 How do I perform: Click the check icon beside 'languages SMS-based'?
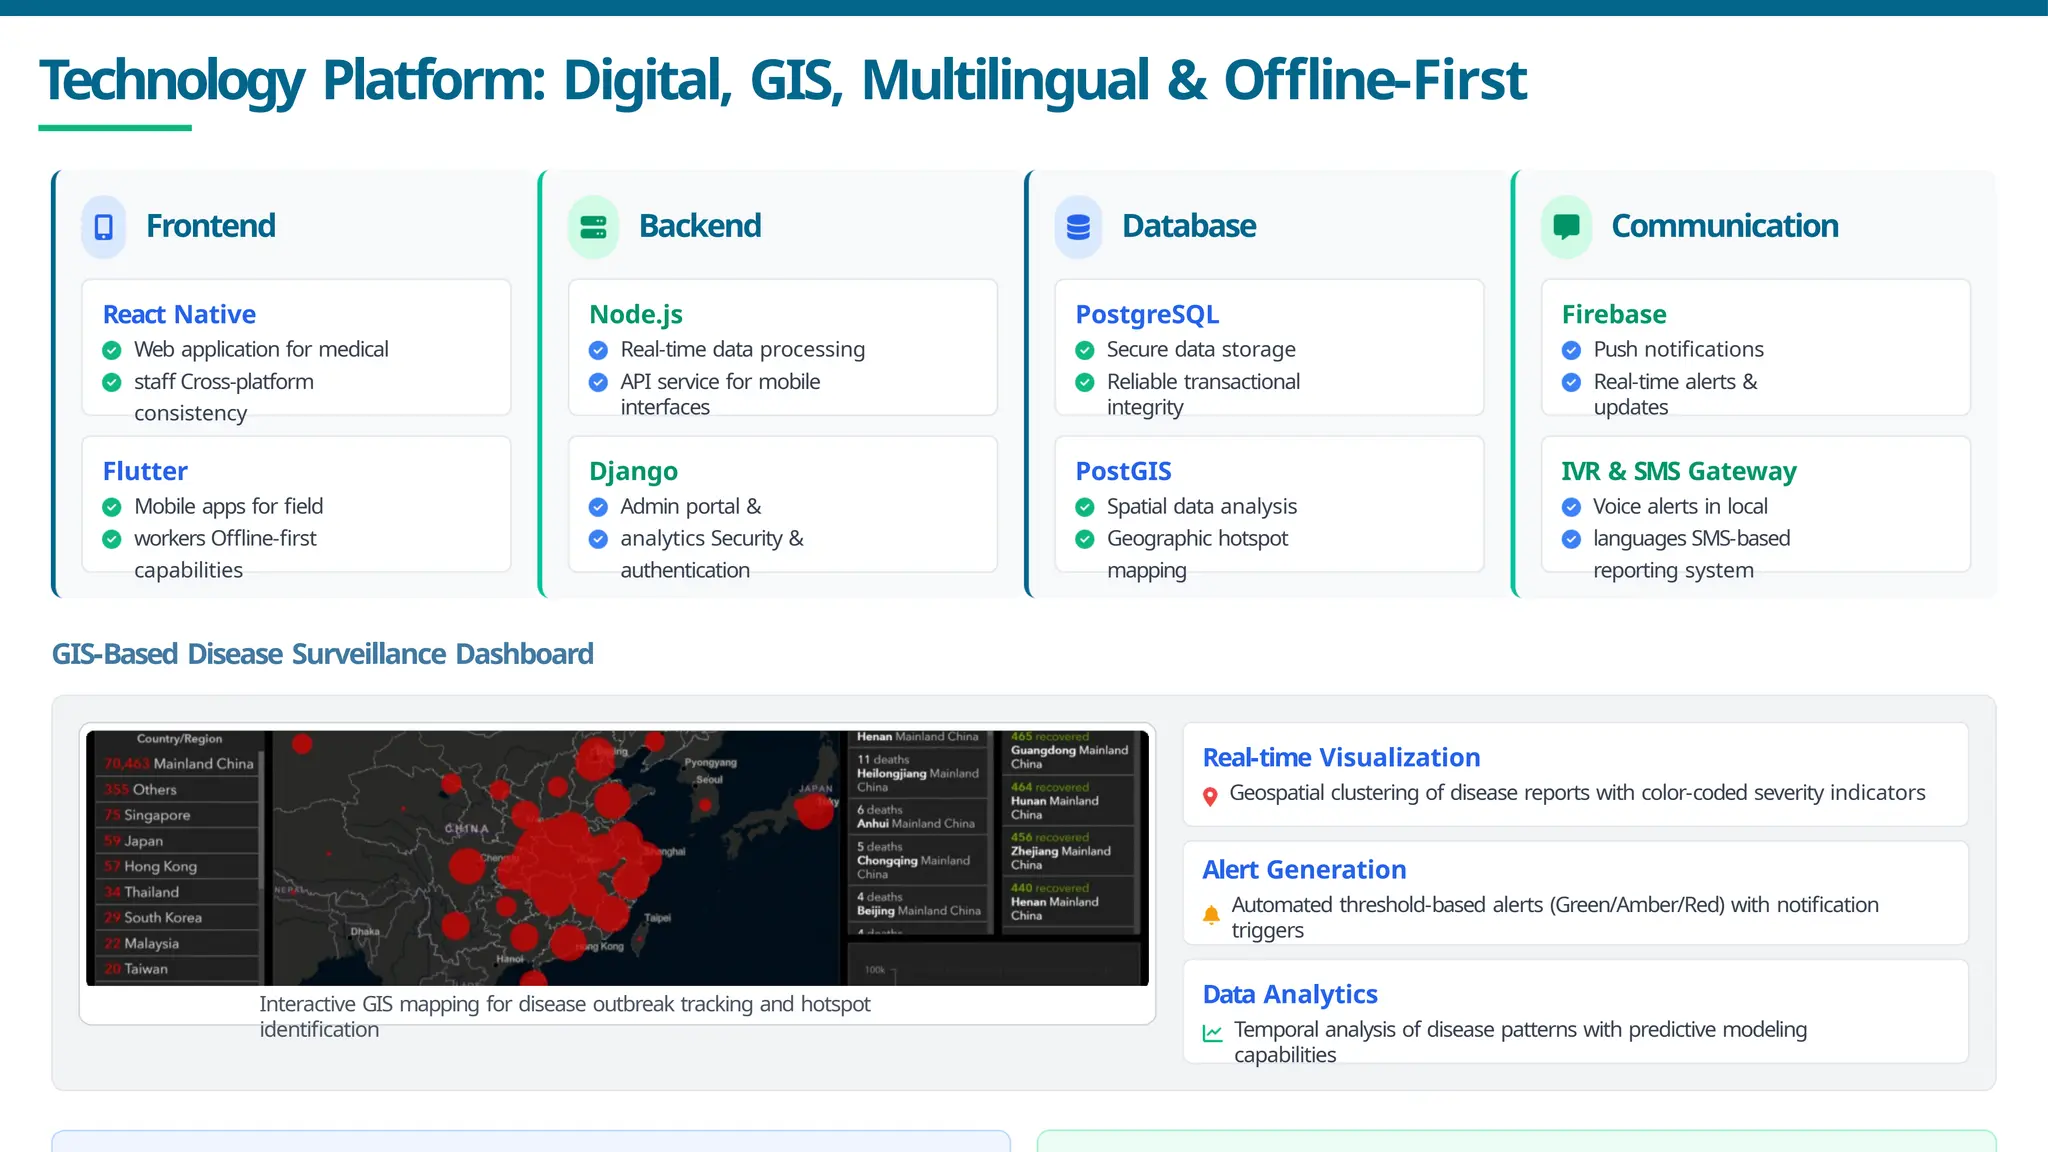[x=1571, y=540]
